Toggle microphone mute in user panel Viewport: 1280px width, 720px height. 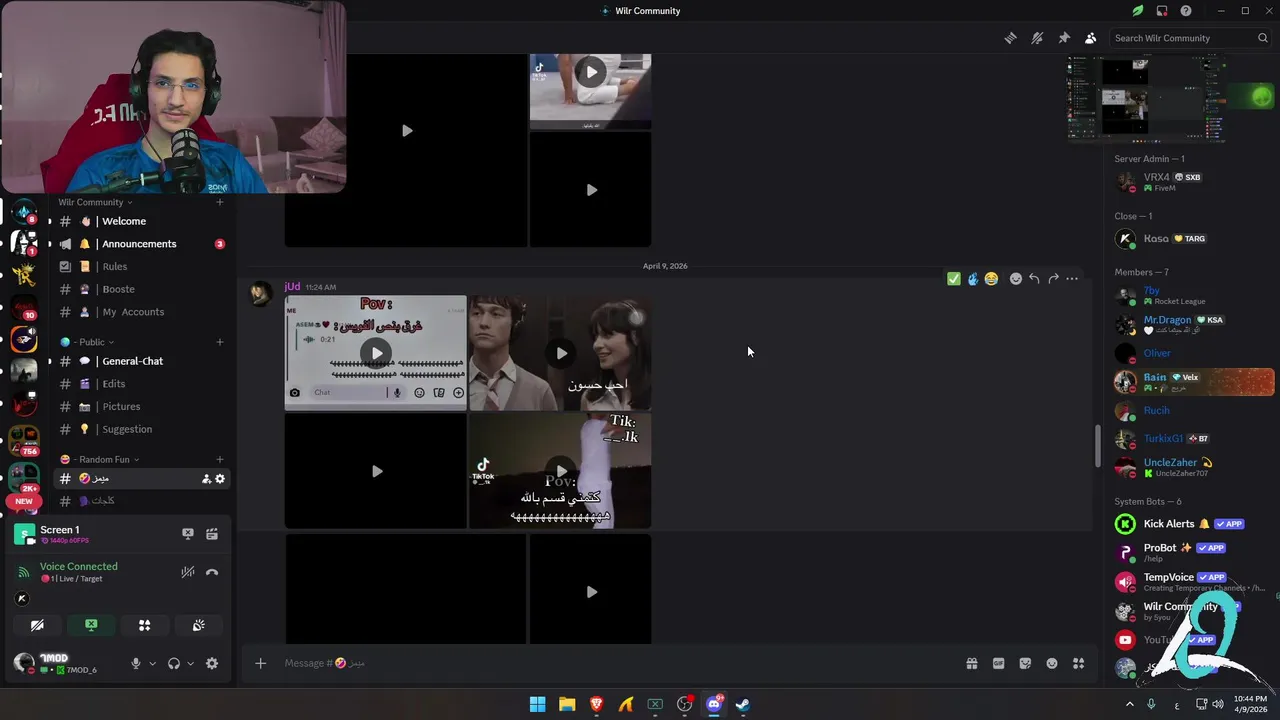(x=136, y=663)
